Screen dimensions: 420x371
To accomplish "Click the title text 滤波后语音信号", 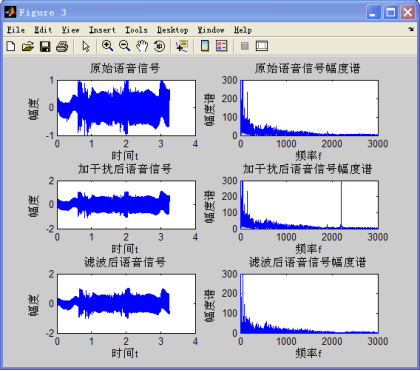I will (x=125, y=262).
